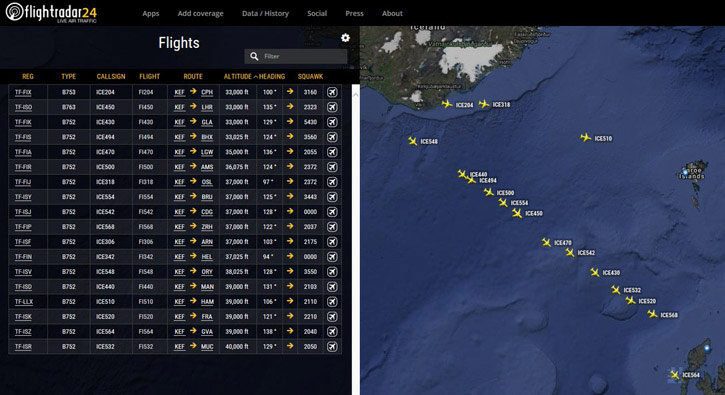
Task: Select ICE318 aircraft icon on map
Action: click(484, 104)
